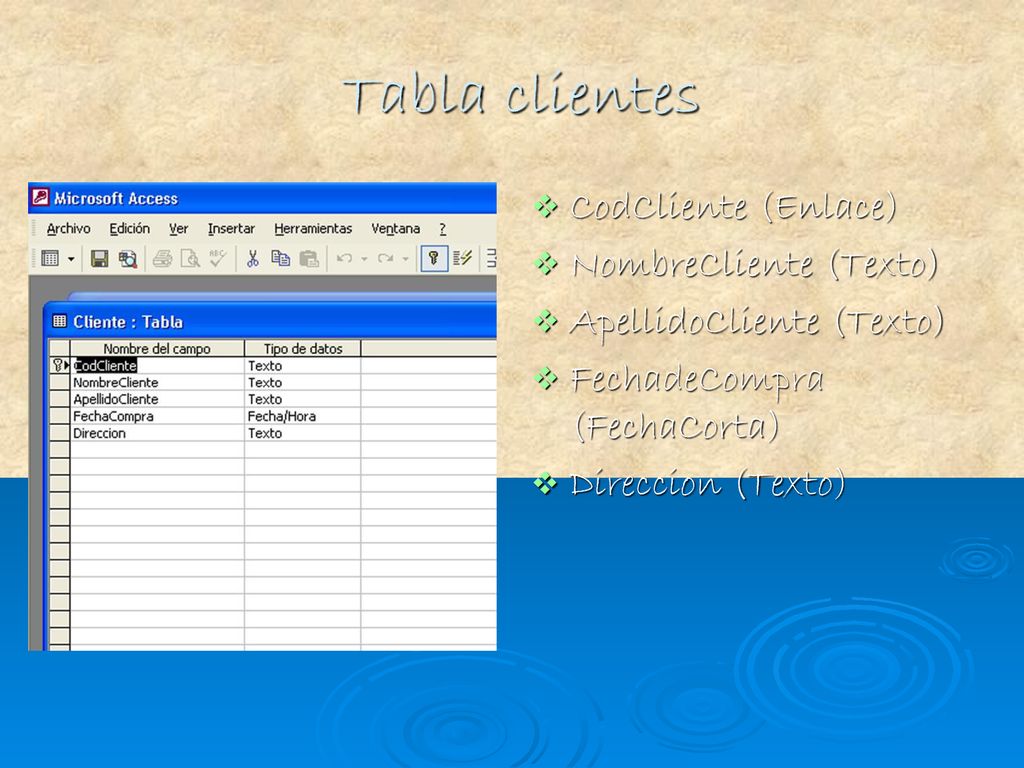Open the Insertar menu
This screenshot has width=1024, height=768.
pos(231,229)
